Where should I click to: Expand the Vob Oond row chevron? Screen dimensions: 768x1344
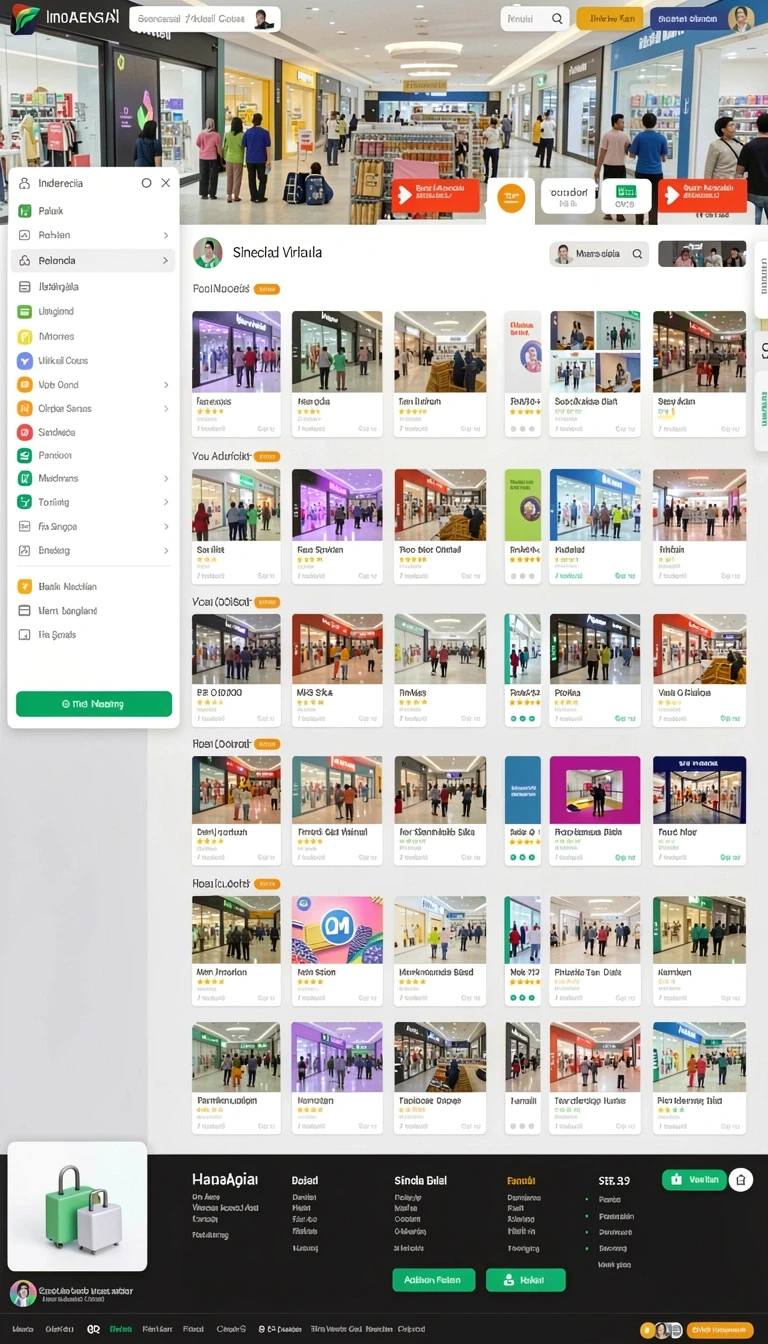pos(166,384)
